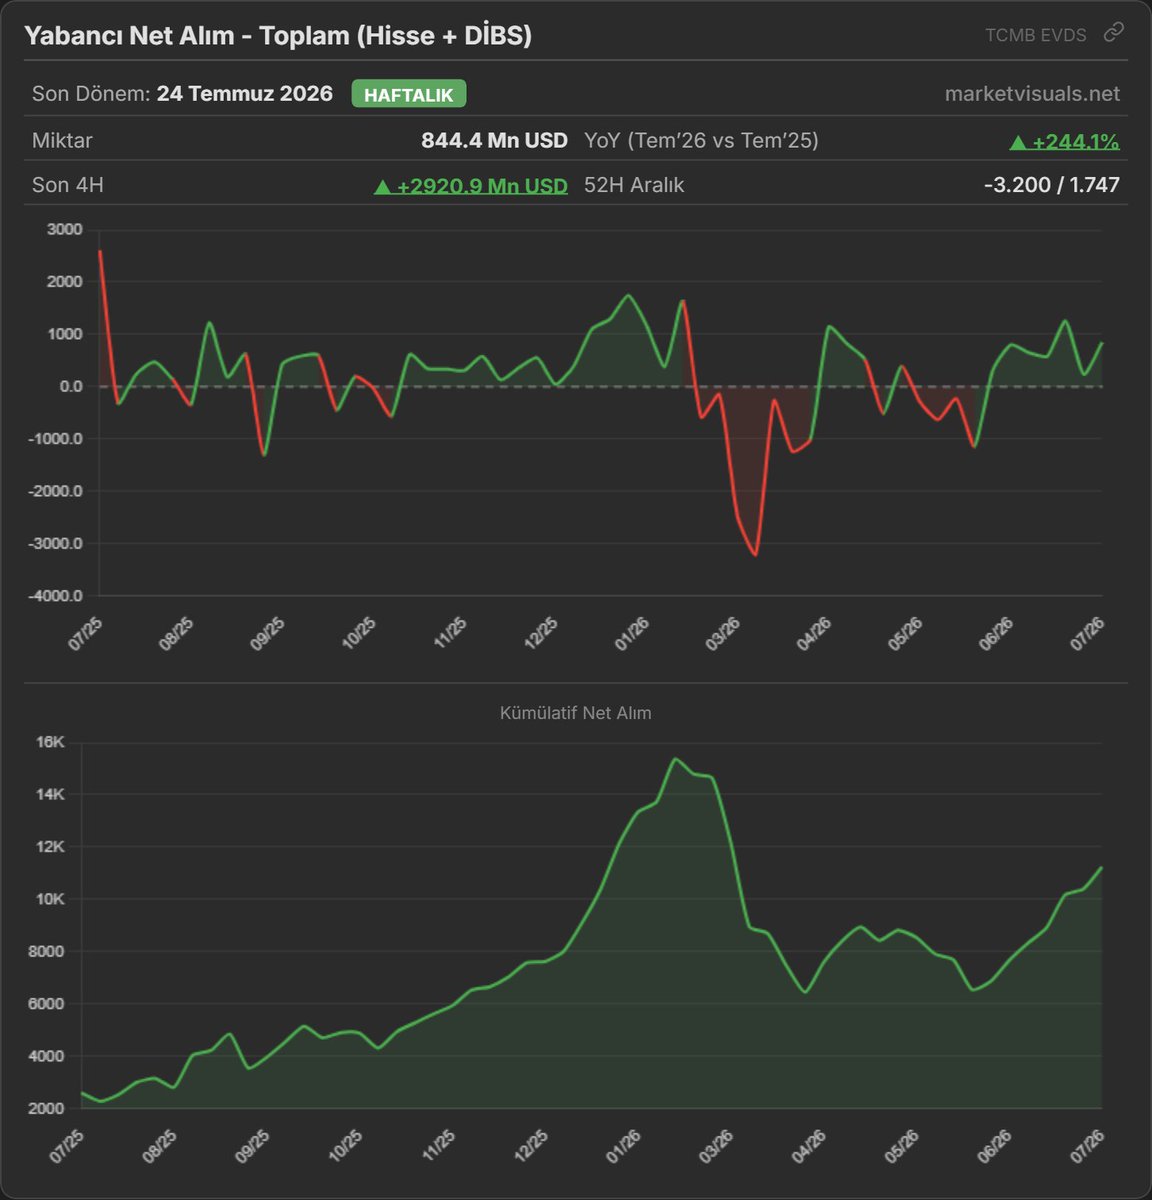This screenshot has width=1152, height=1200.
Task: Open the TCMB EVDS source label
Action: [1035, 35]
